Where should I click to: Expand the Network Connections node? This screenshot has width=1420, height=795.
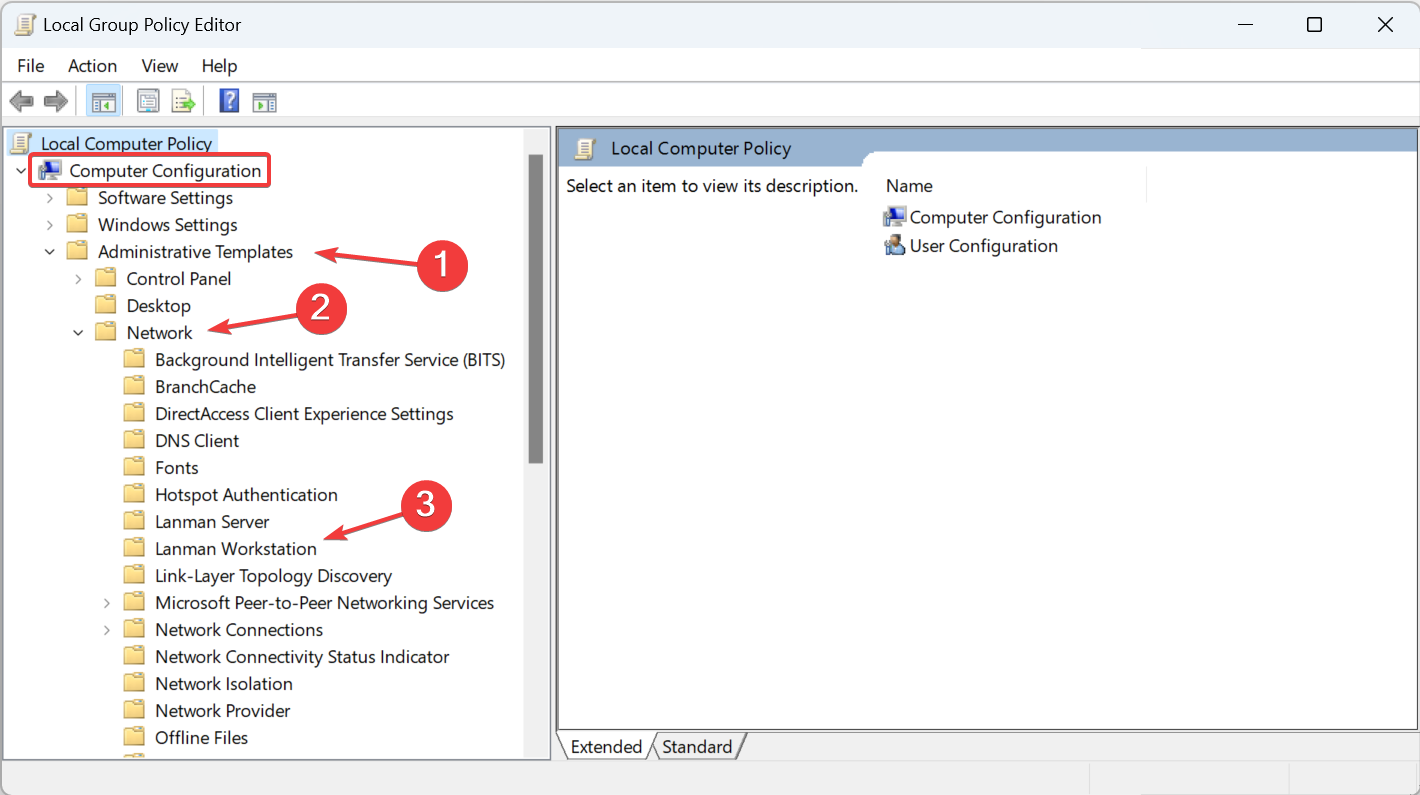[x=107, y=630]
